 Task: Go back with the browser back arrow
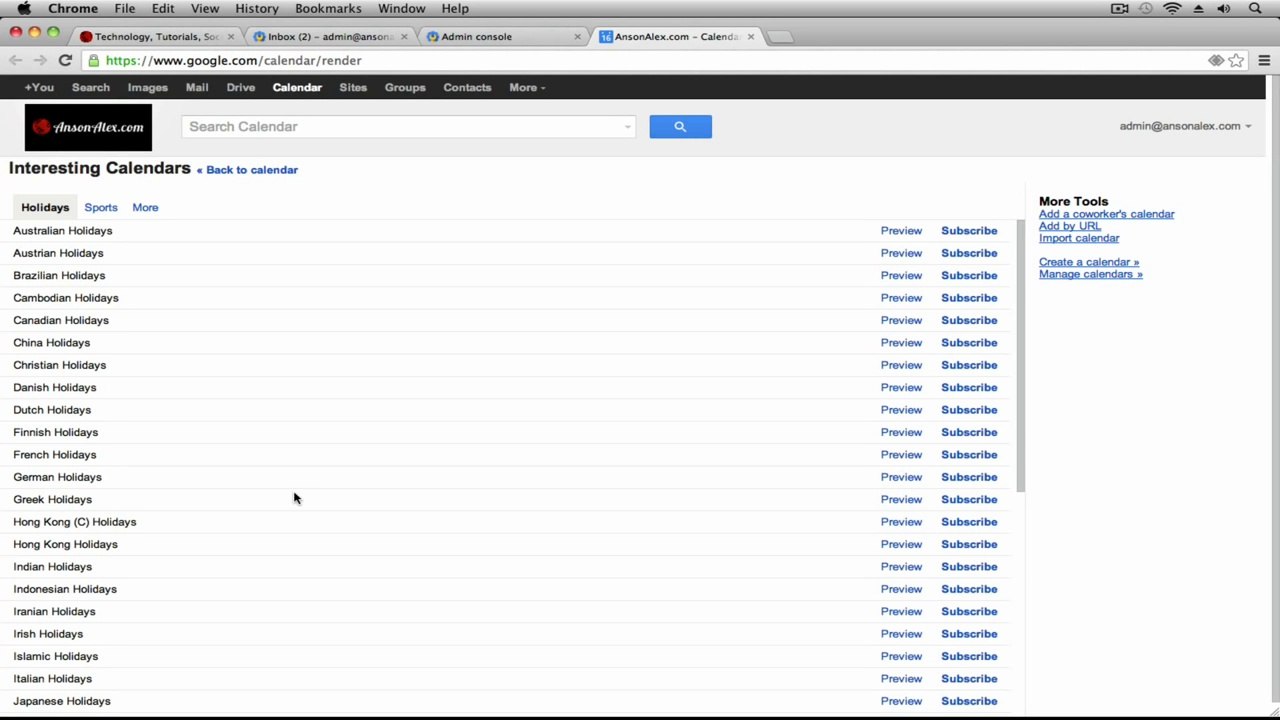[x=15, y=60]
